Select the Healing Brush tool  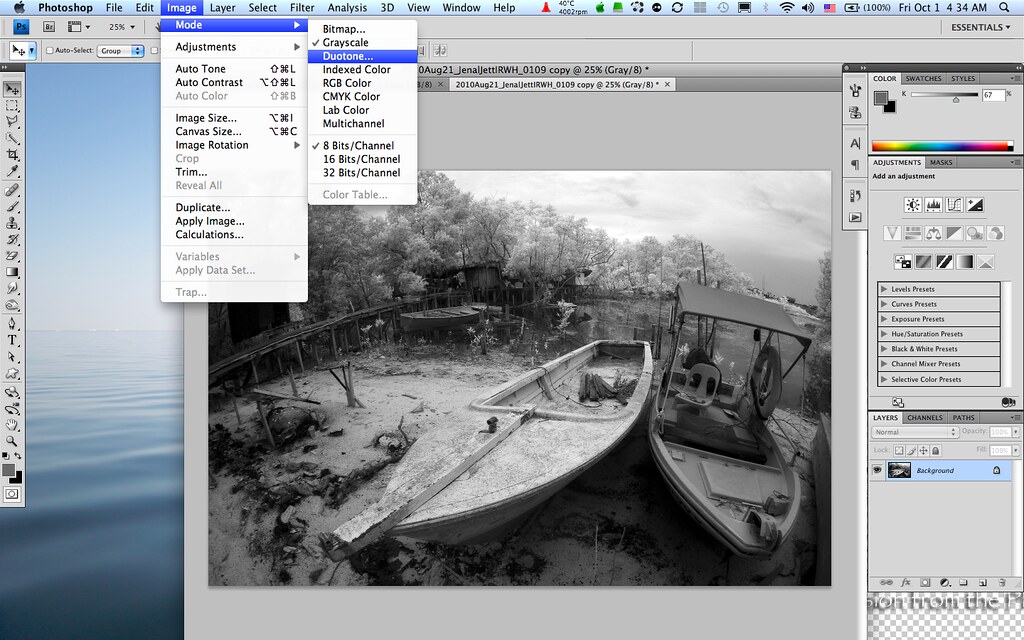[12, 190]
